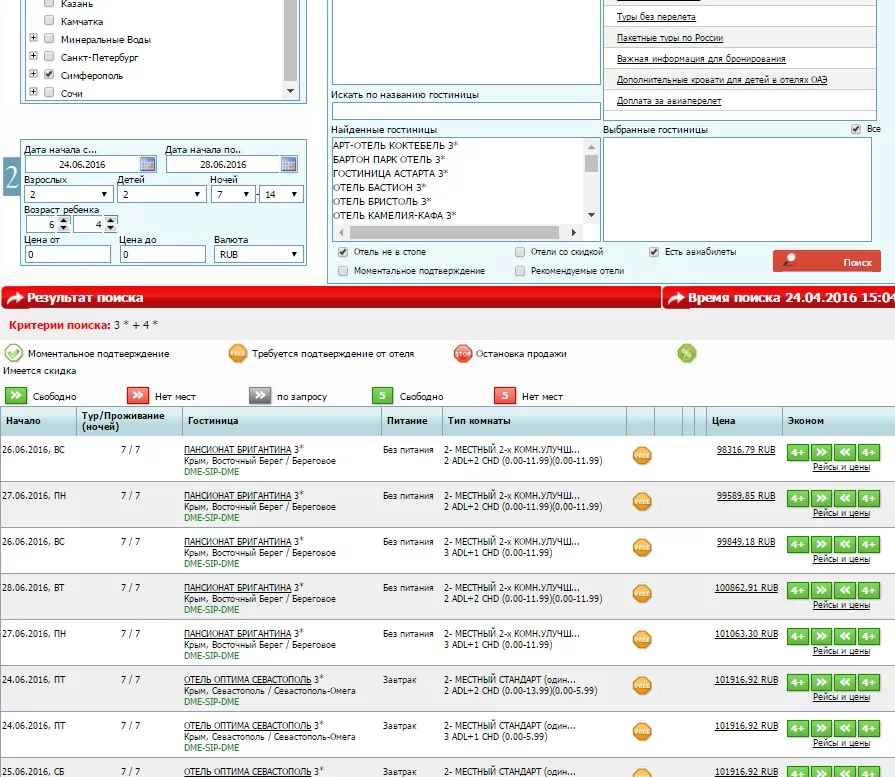Image resolution: width=895 pixels, height=777 pixels.
Task: Open calendar for start date to field
Action: point(289,164)
